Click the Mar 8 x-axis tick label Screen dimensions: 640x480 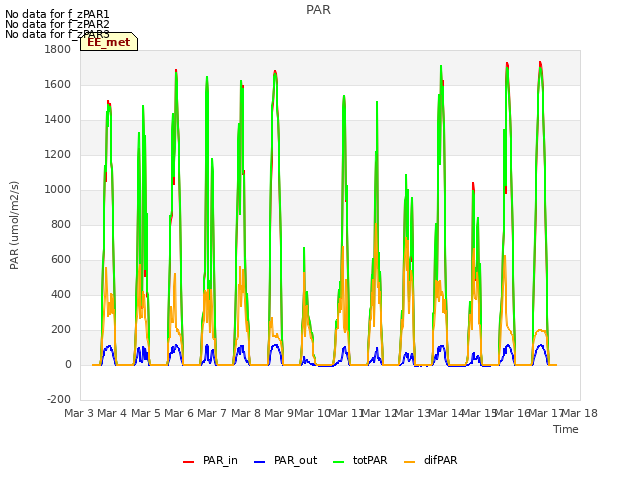(x=246, y=413)
